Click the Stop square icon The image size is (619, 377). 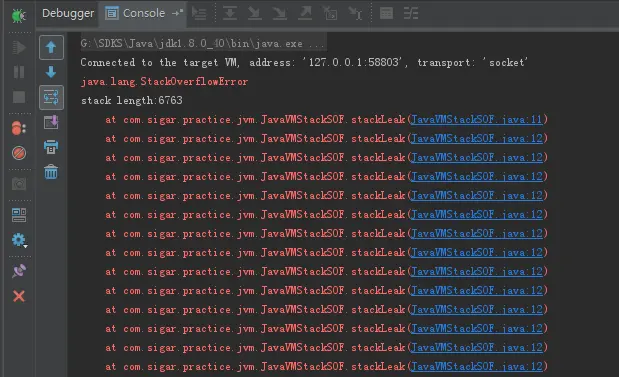coord(19,97)
